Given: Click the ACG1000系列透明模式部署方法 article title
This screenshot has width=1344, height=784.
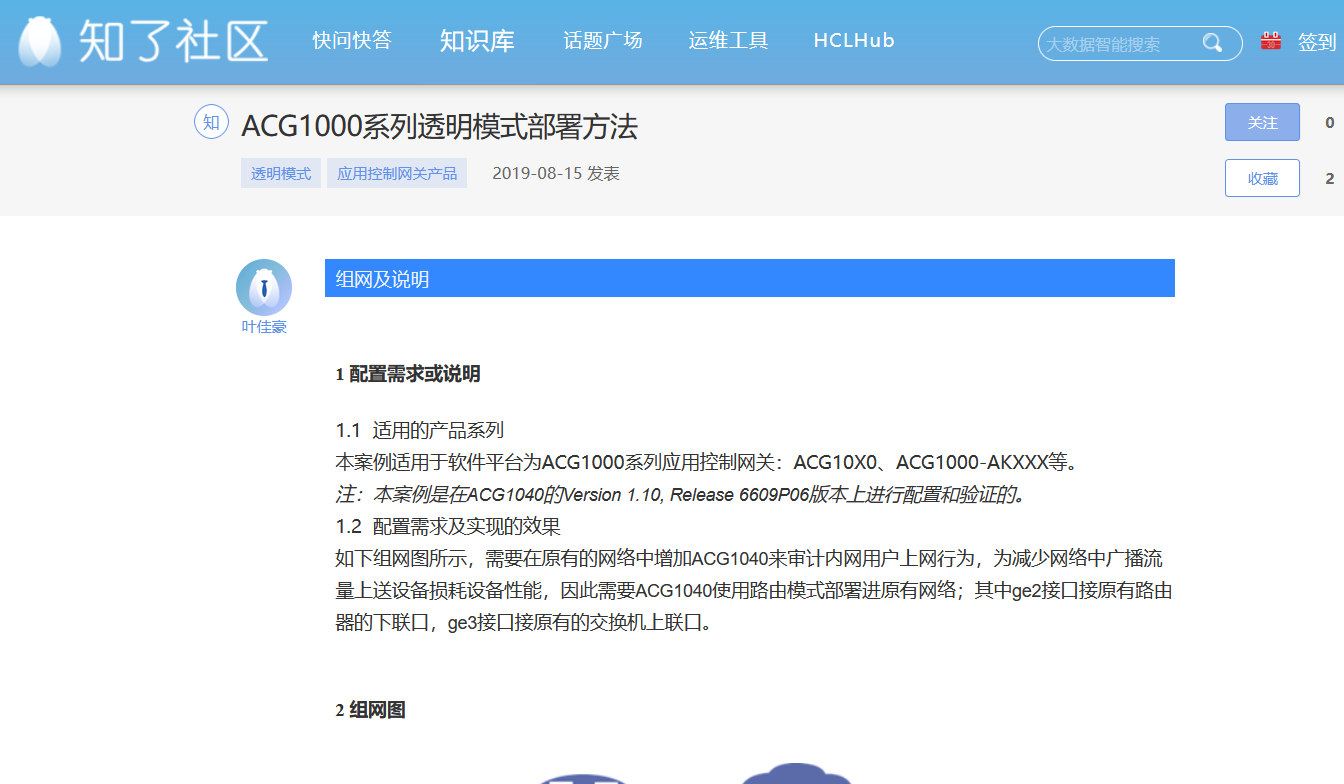Looking at the screenshot, I should [x=439, y=127].
